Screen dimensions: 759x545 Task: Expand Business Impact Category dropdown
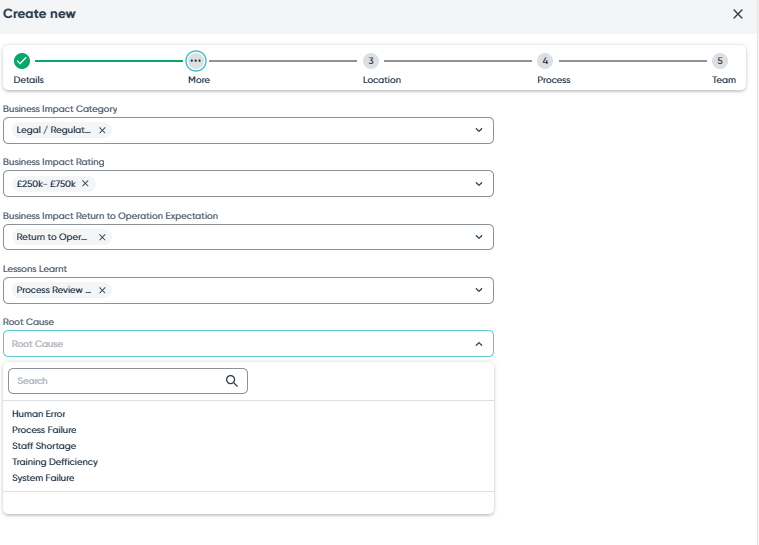[478, 130]
